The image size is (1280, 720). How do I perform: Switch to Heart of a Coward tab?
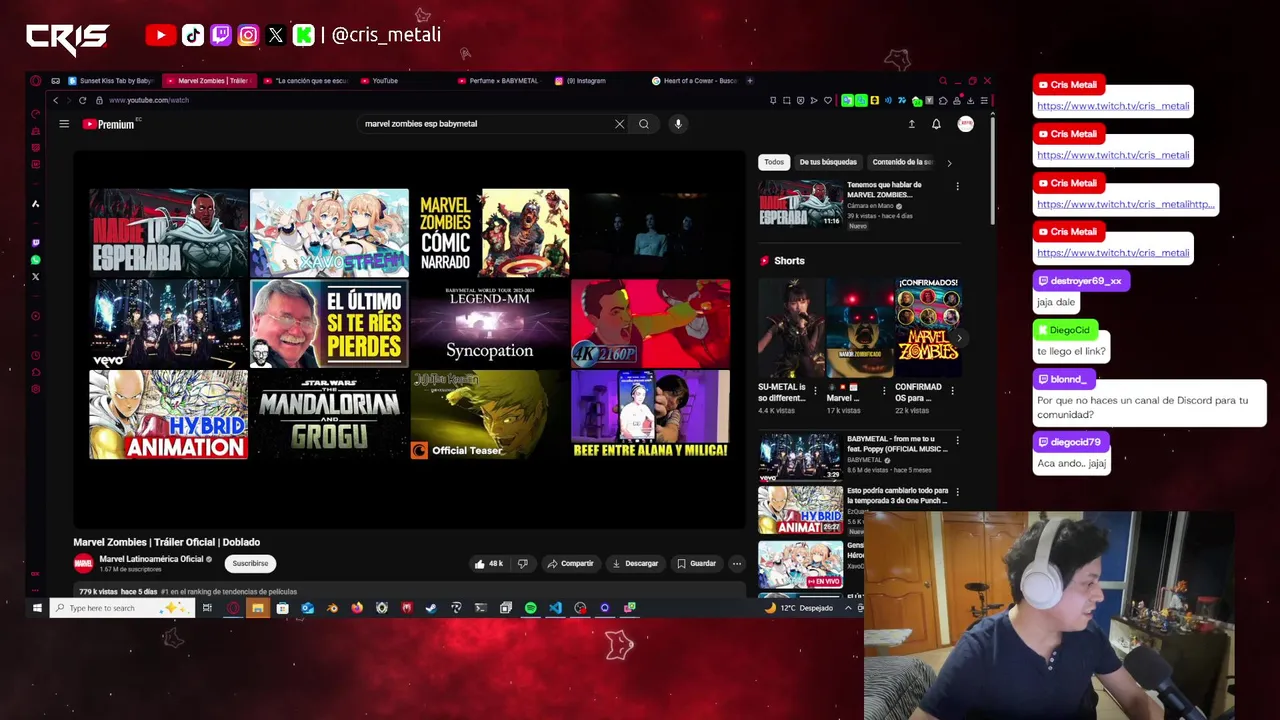695,81
